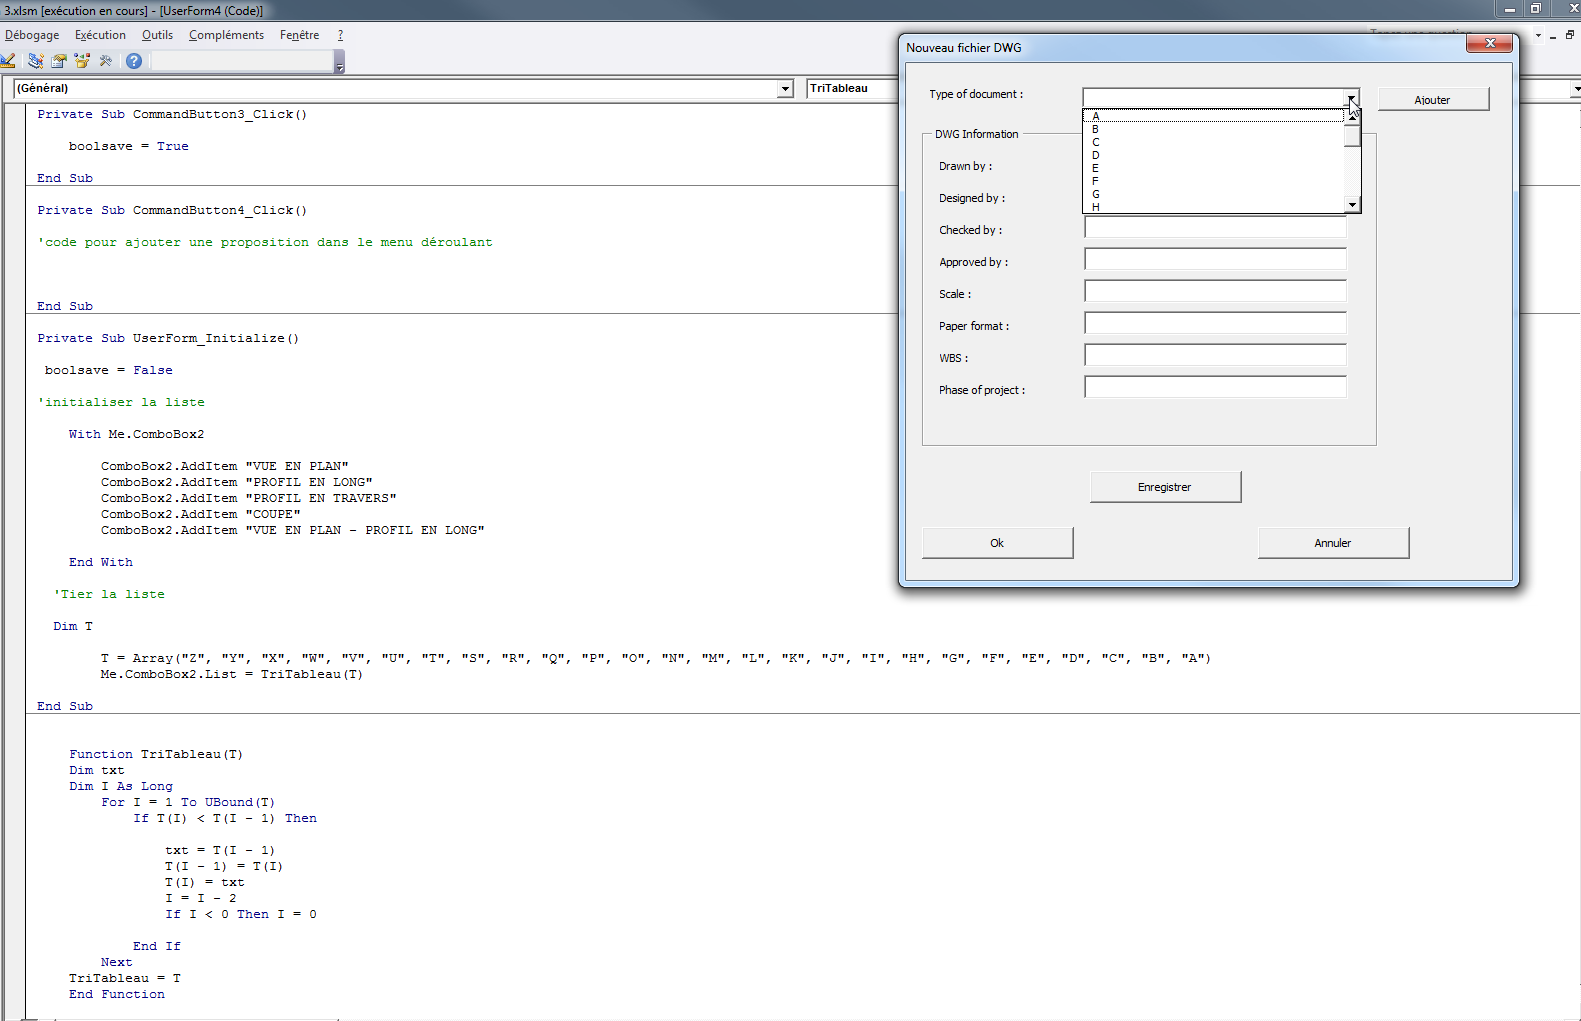This screenshot has width=1581, height=1021.
Task: Click the list scrollbar down arrow
Action: [x=1352, y=204]
